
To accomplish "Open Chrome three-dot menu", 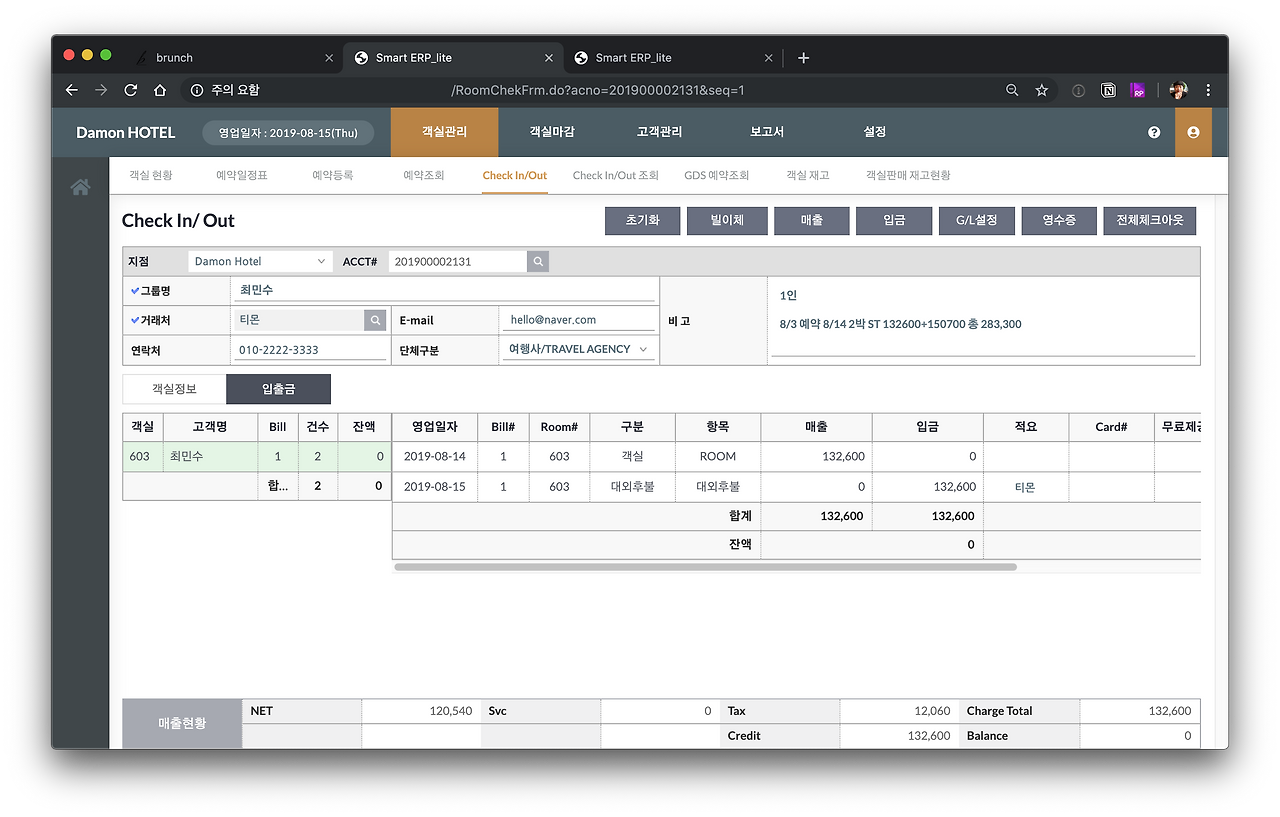I will pyautogui.click(x=1208, y=90).
